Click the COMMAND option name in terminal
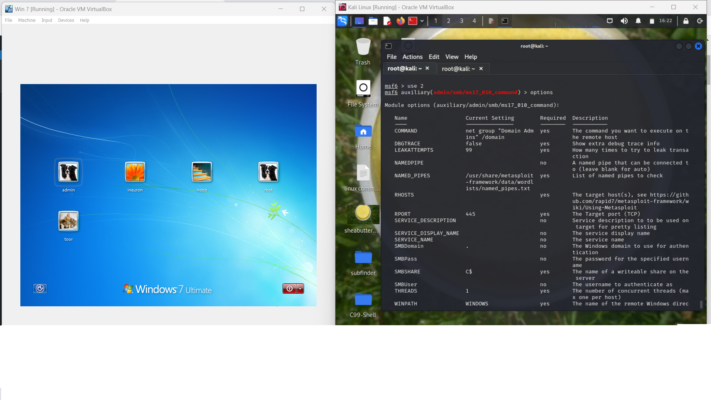The image size is (711, 400). pos(405,131)
